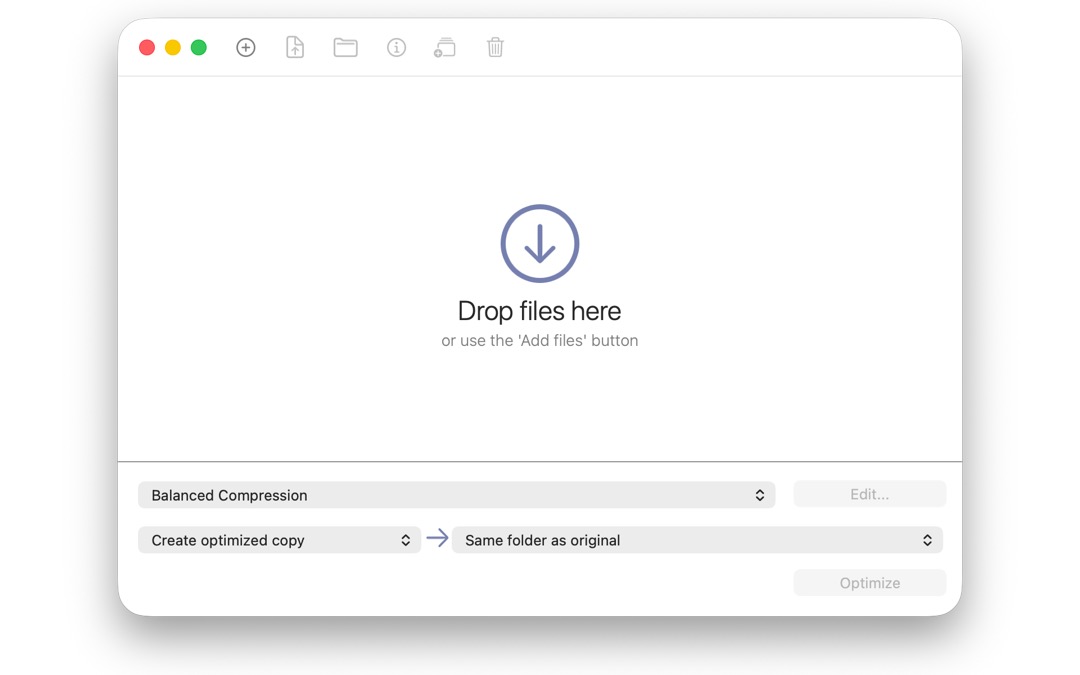This screenshot has width=1080, height=675.
Task: Open file info with the circled i icon
Action: pyautogui.click(x=396, y=48)
